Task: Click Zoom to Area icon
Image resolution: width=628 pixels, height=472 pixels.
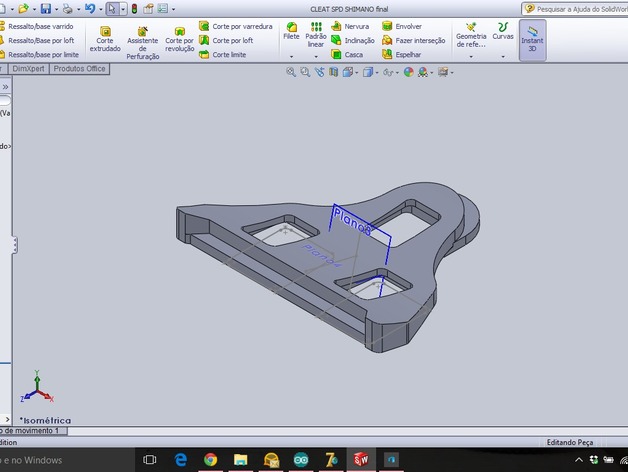Action: click(x=305, y=72)
